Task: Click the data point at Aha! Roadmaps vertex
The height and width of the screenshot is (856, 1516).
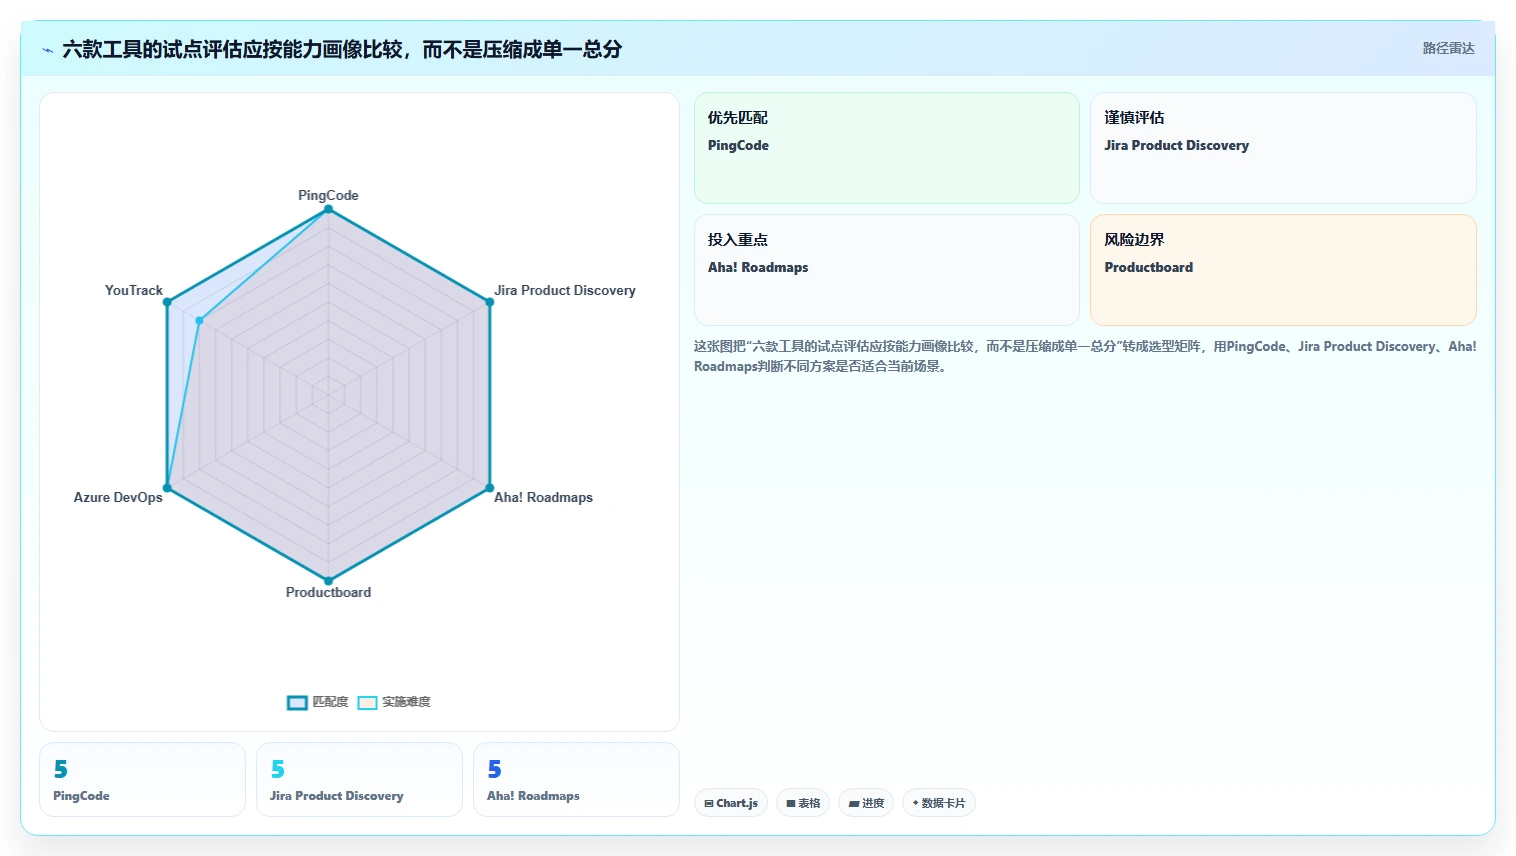Action: (x=489, y=488)
